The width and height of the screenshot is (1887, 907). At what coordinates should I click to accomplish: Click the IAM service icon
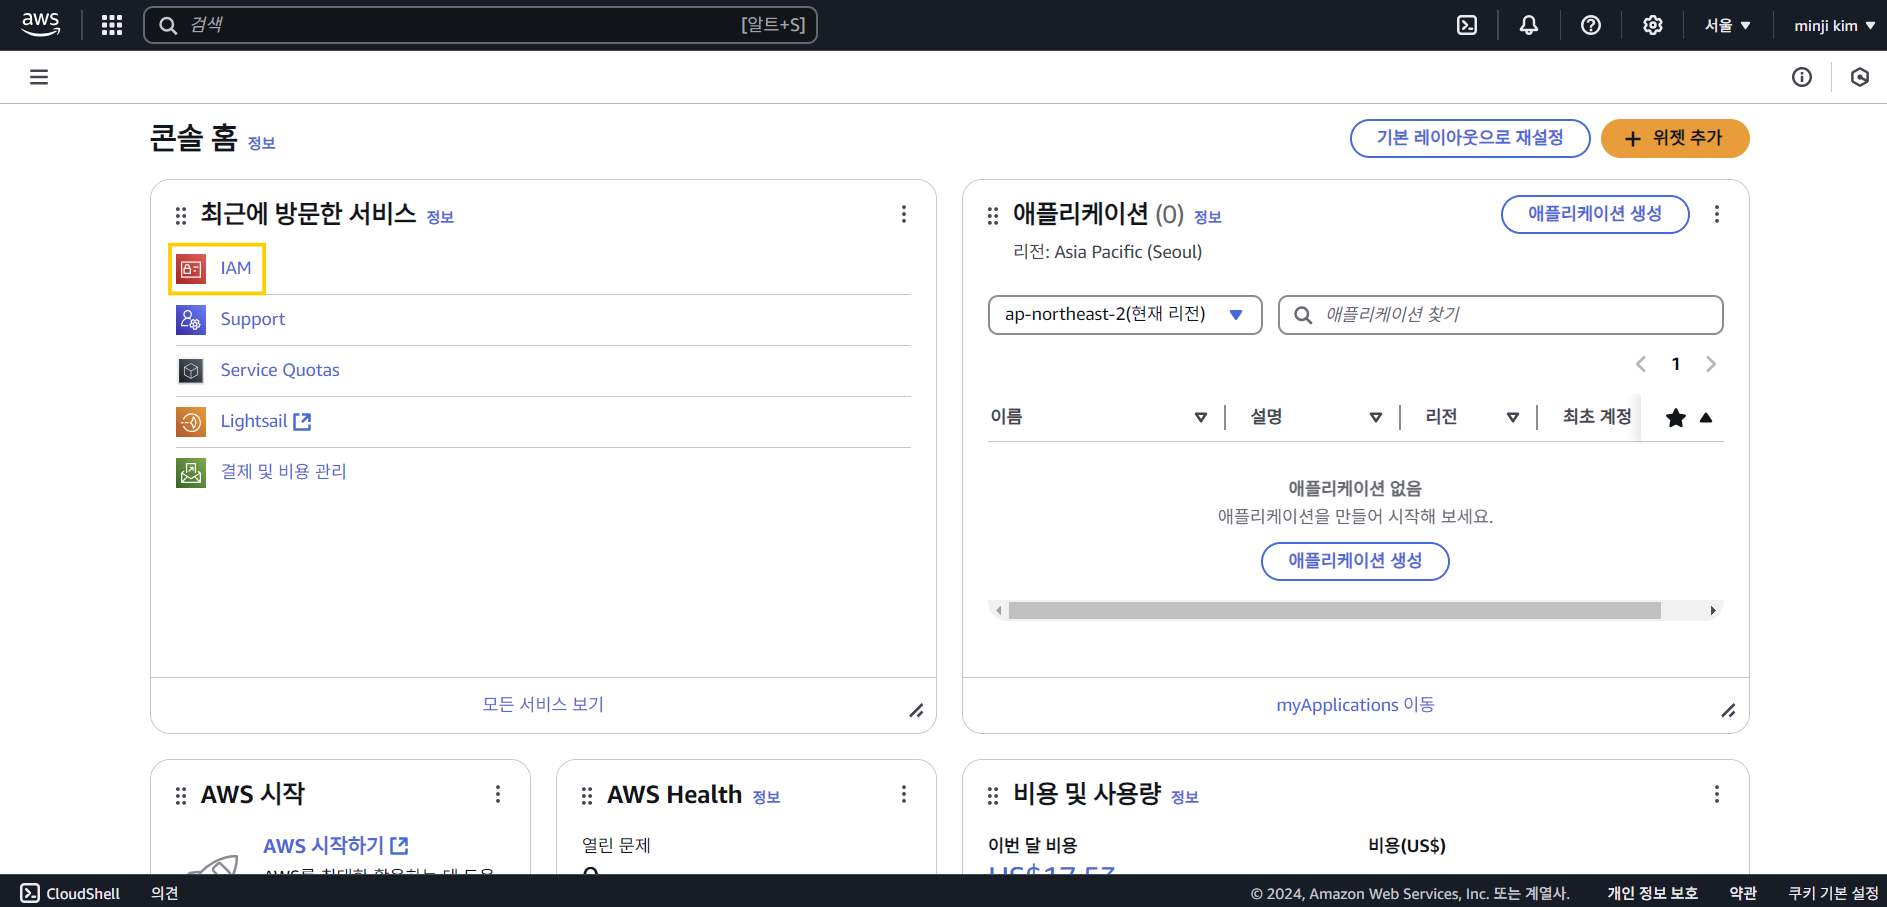(x=191, y=268)
